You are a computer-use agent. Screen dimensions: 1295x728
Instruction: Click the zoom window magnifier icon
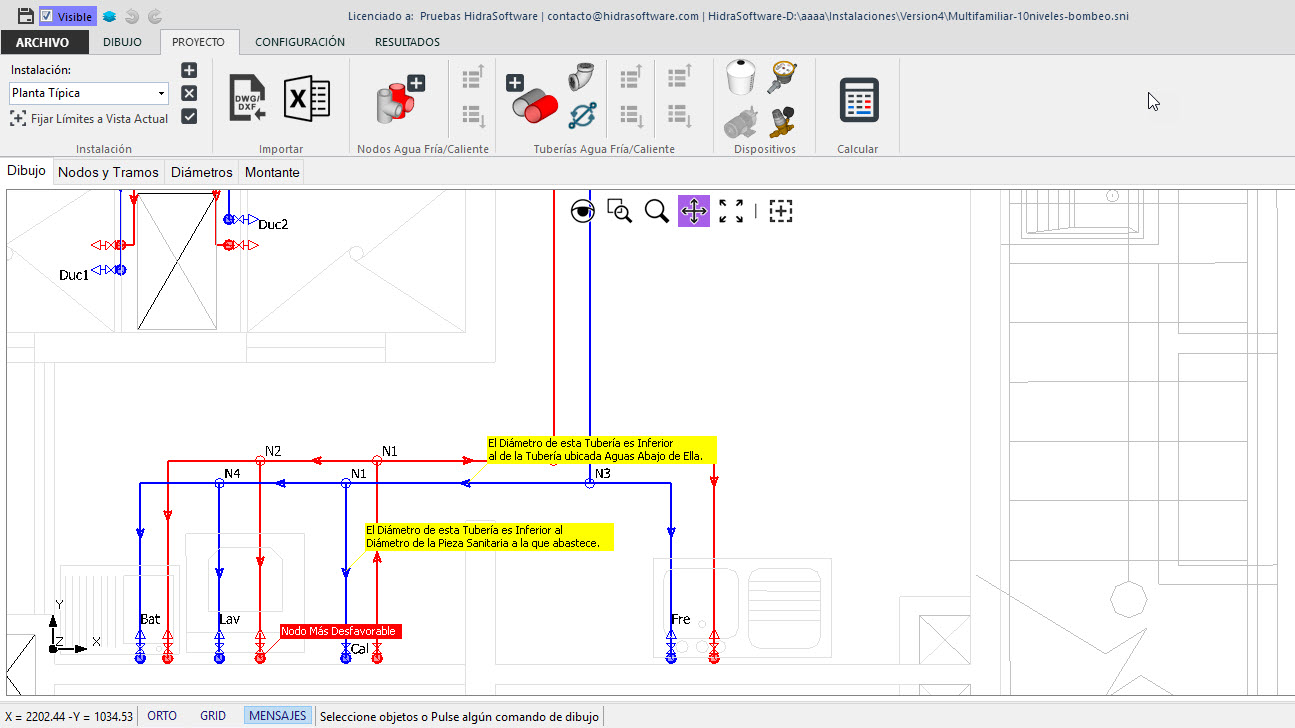[620, 211]
